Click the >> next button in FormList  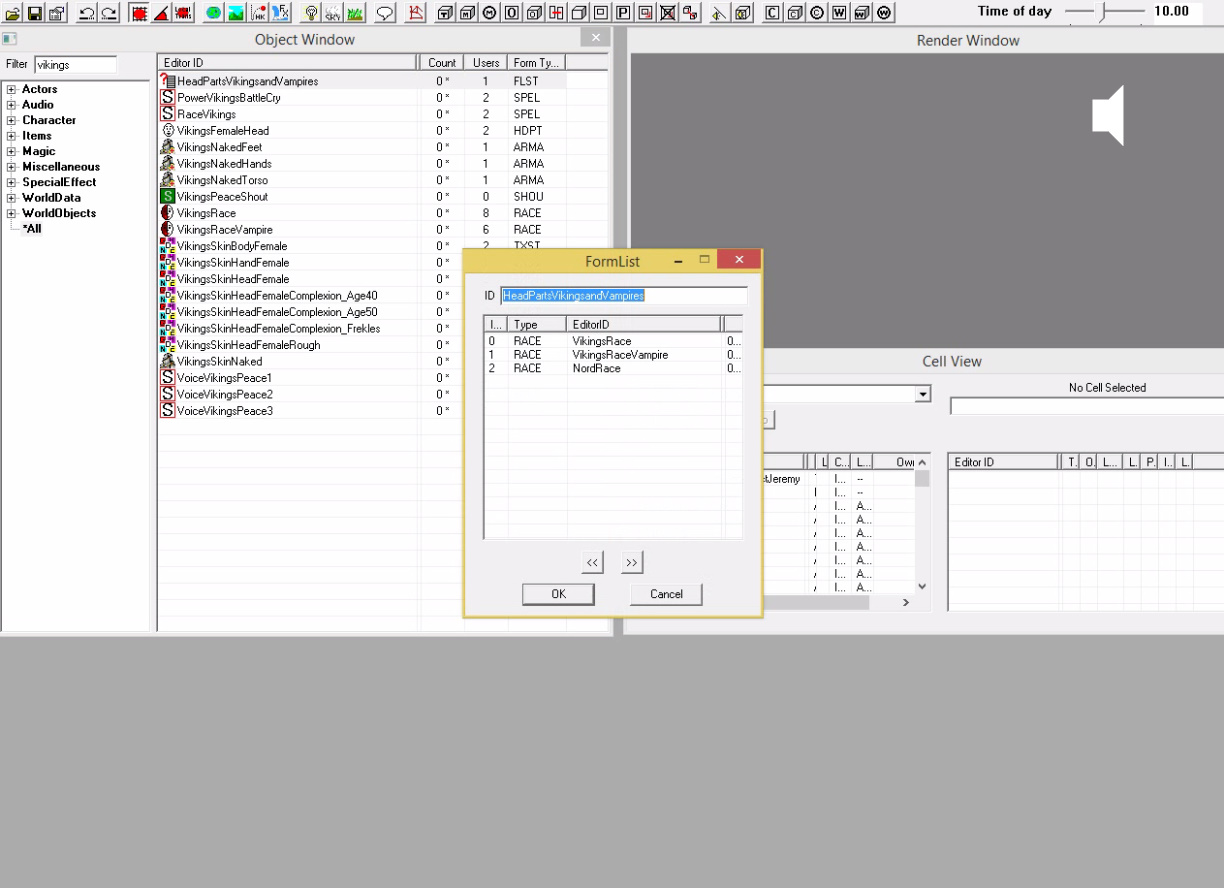tap(631, 563)
